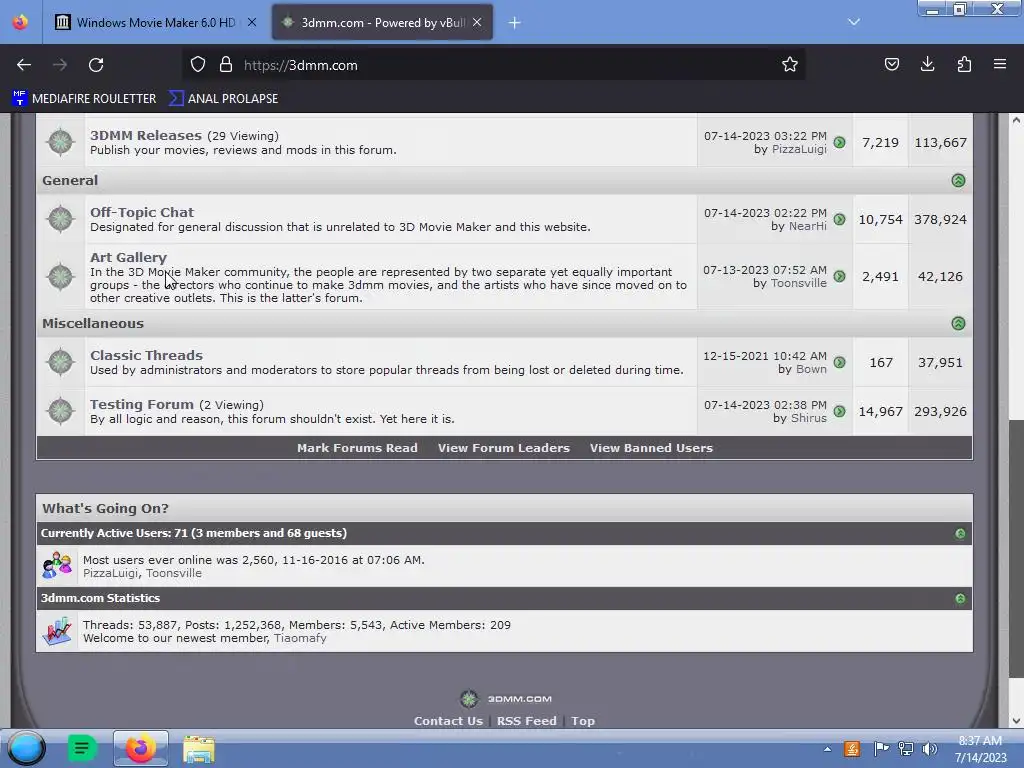Image resolution: width=1024 pixels, height=768 pixels.
Task: Open the Windows Start orb
Action: click(27, 748)
